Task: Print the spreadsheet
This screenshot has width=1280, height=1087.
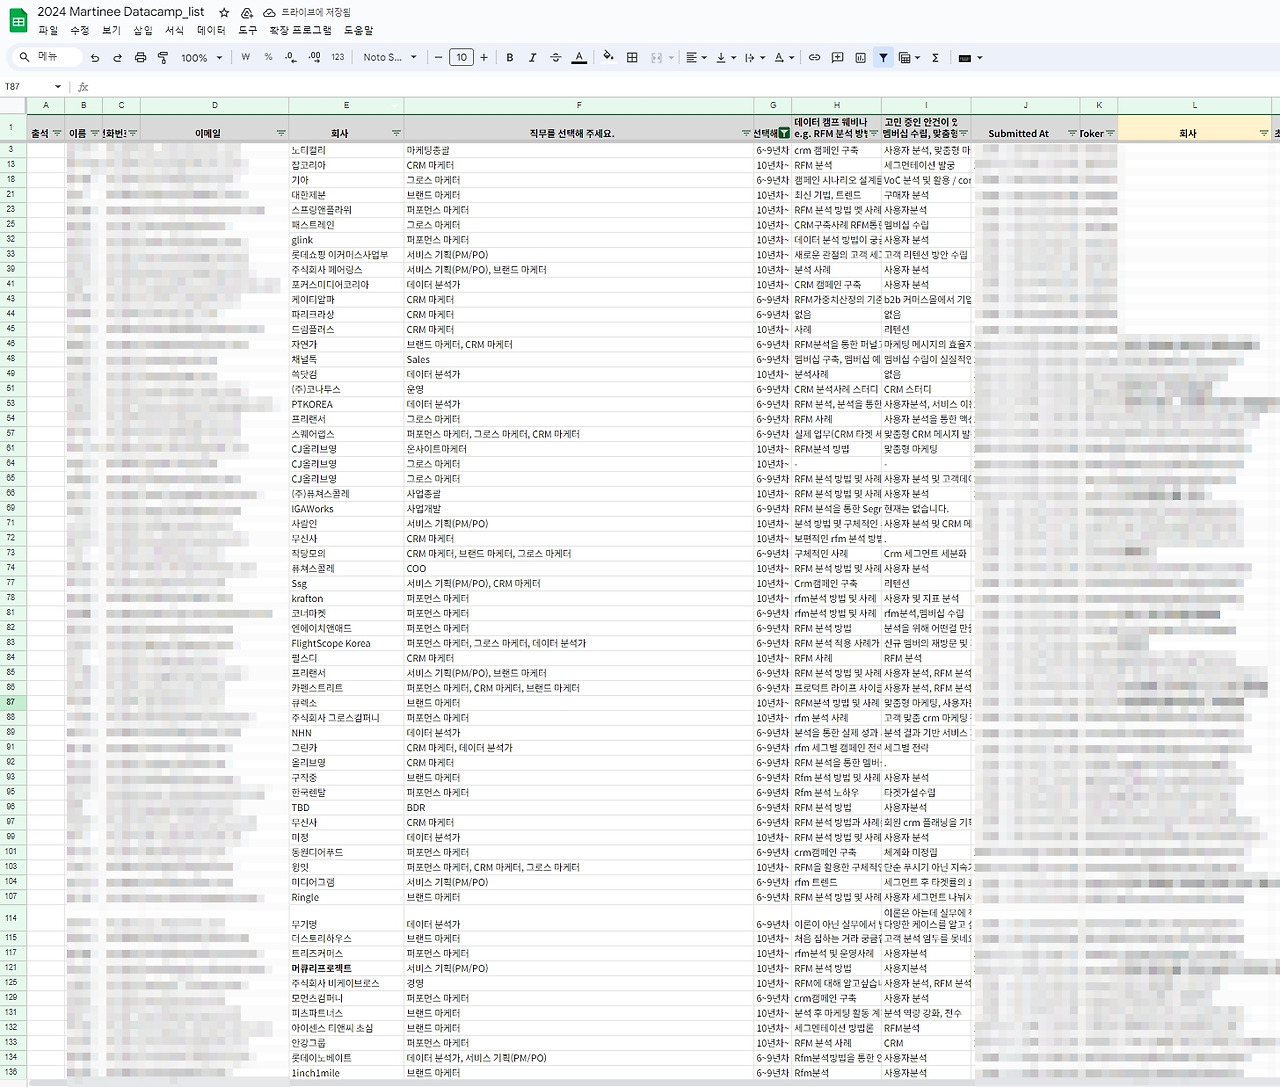Action: (140, 58)
